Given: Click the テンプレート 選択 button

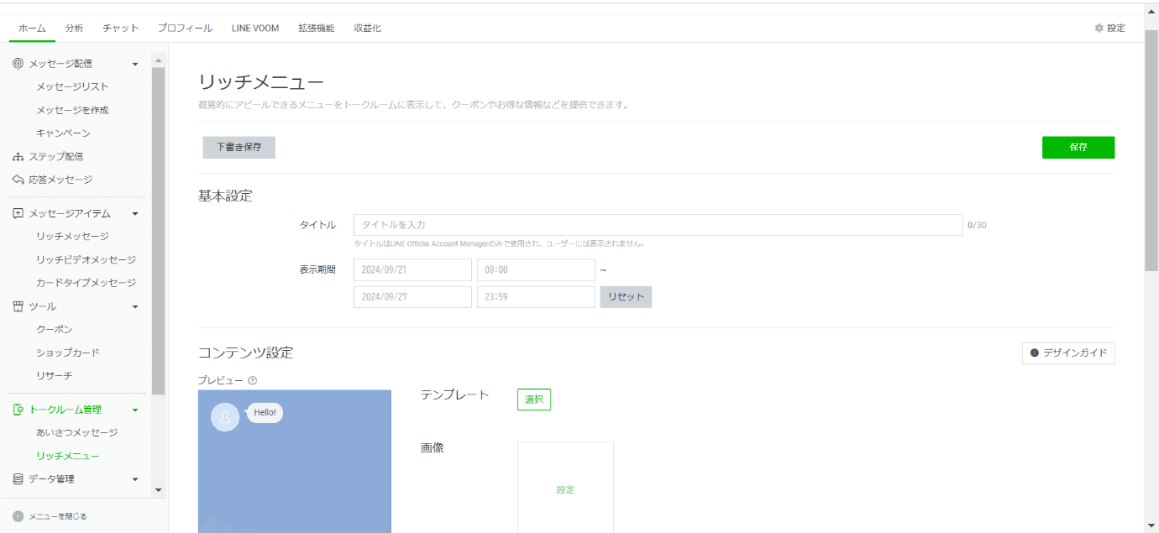Looking at the screenshot, I should pos(534,399).
